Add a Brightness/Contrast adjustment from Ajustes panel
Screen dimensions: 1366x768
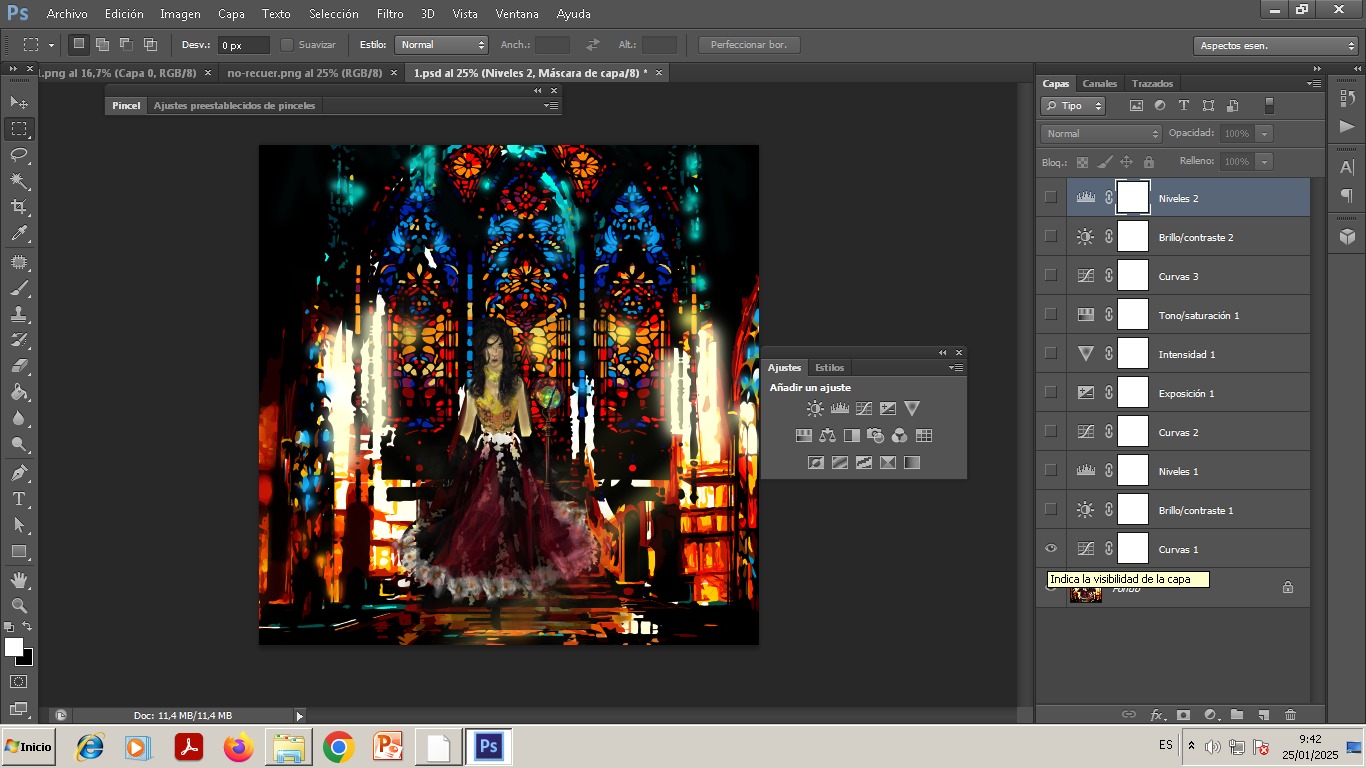point(816,408)
